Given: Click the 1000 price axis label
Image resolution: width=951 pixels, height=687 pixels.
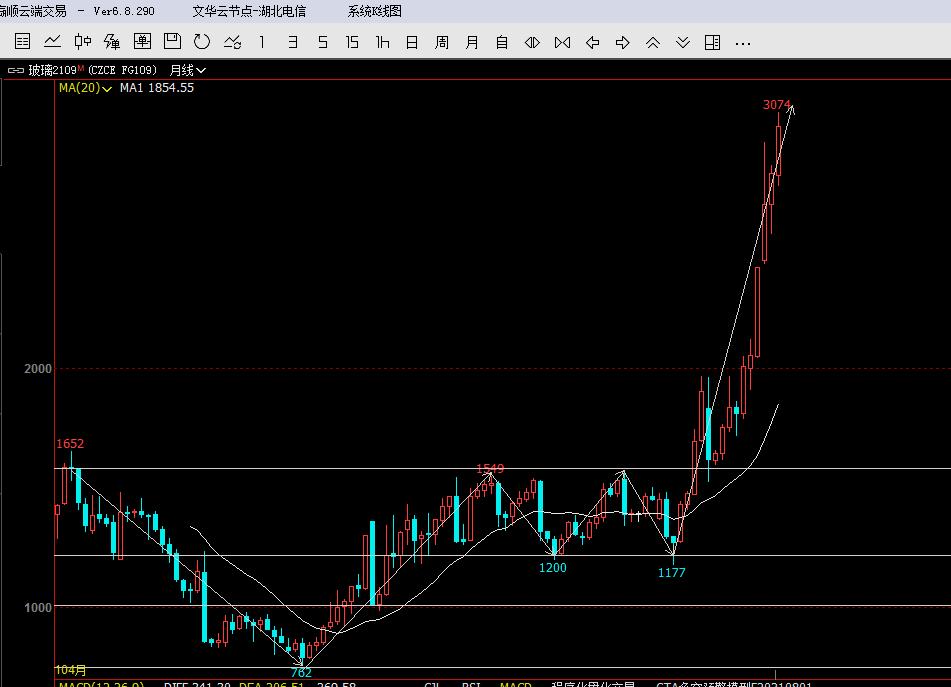Looking at the screenshot, I should (38, 608).
